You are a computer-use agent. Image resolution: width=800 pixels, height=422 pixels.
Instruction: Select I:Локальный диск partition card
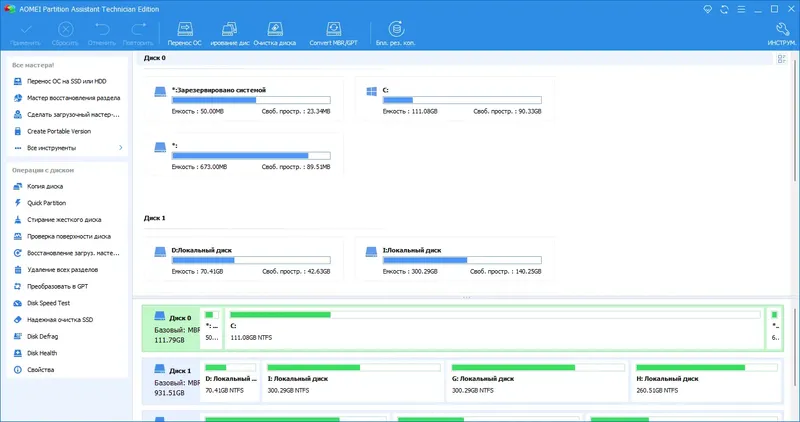click(x=455, y=260)
